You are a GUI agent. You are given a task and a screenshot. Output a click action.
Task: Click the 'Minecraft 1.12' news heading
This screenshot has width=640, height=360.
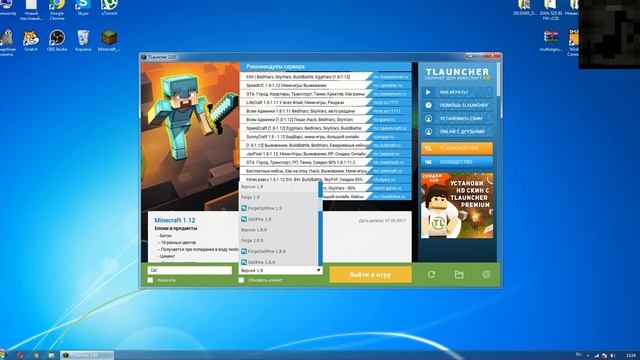175,220
